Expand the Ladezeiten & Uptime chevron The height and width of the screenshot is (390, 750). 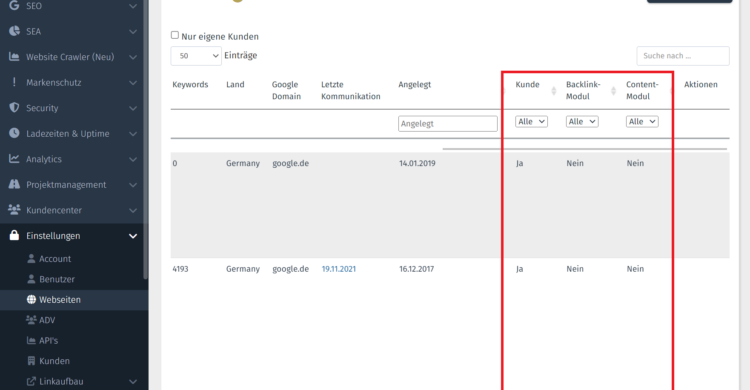coord(133,134)
